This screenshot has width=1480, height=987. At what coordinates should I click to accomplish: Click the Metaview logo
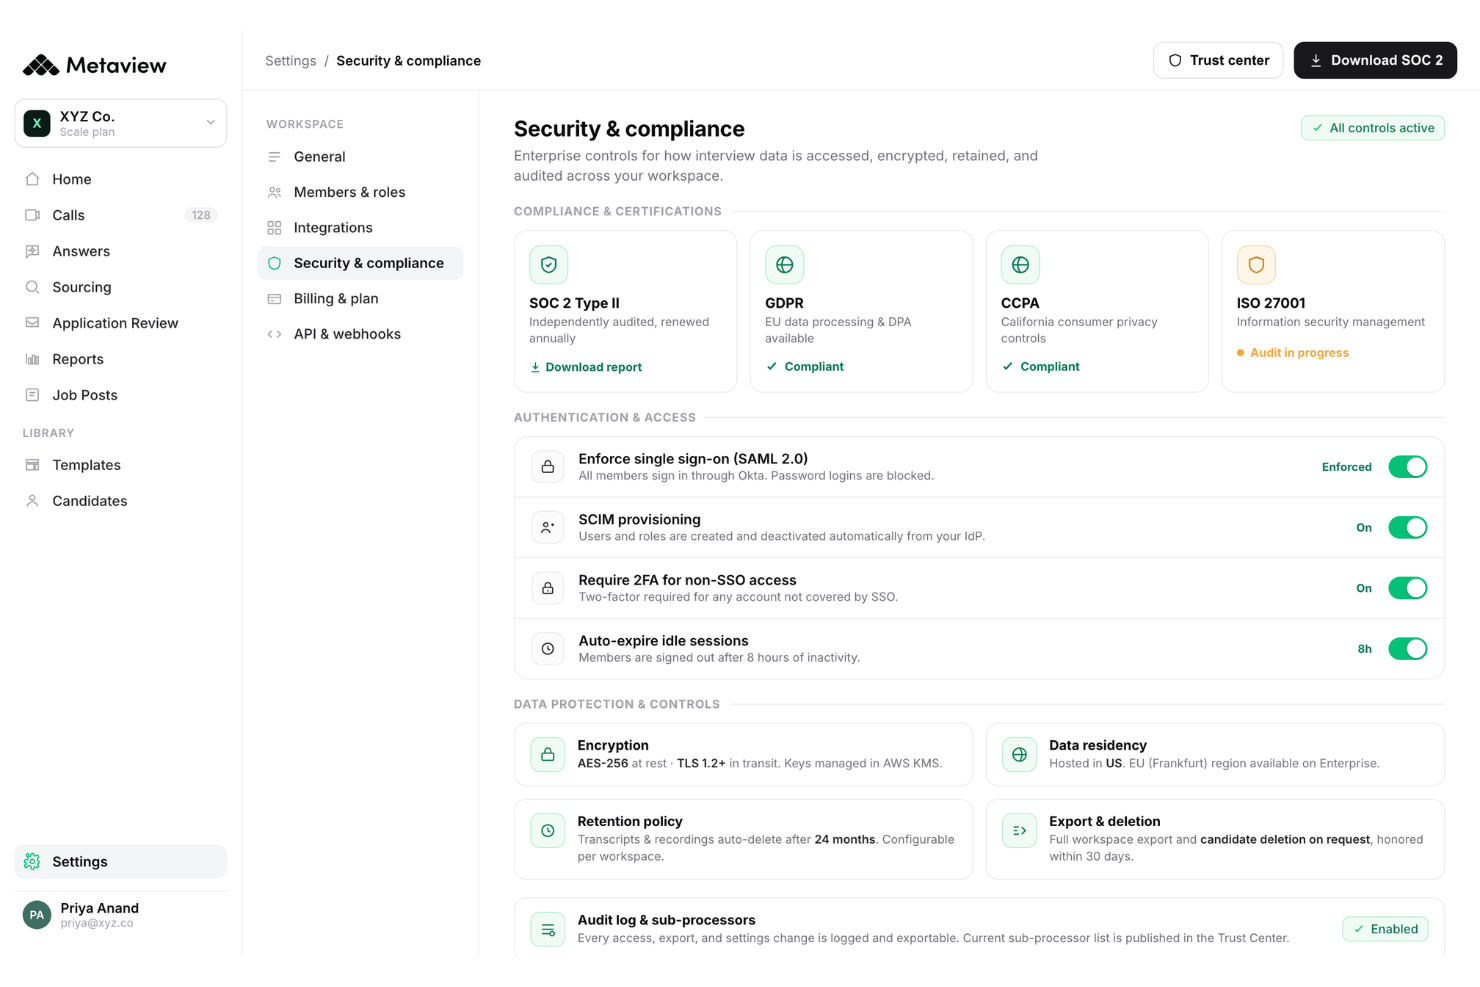pyautogui.click(x=95, y=66)
